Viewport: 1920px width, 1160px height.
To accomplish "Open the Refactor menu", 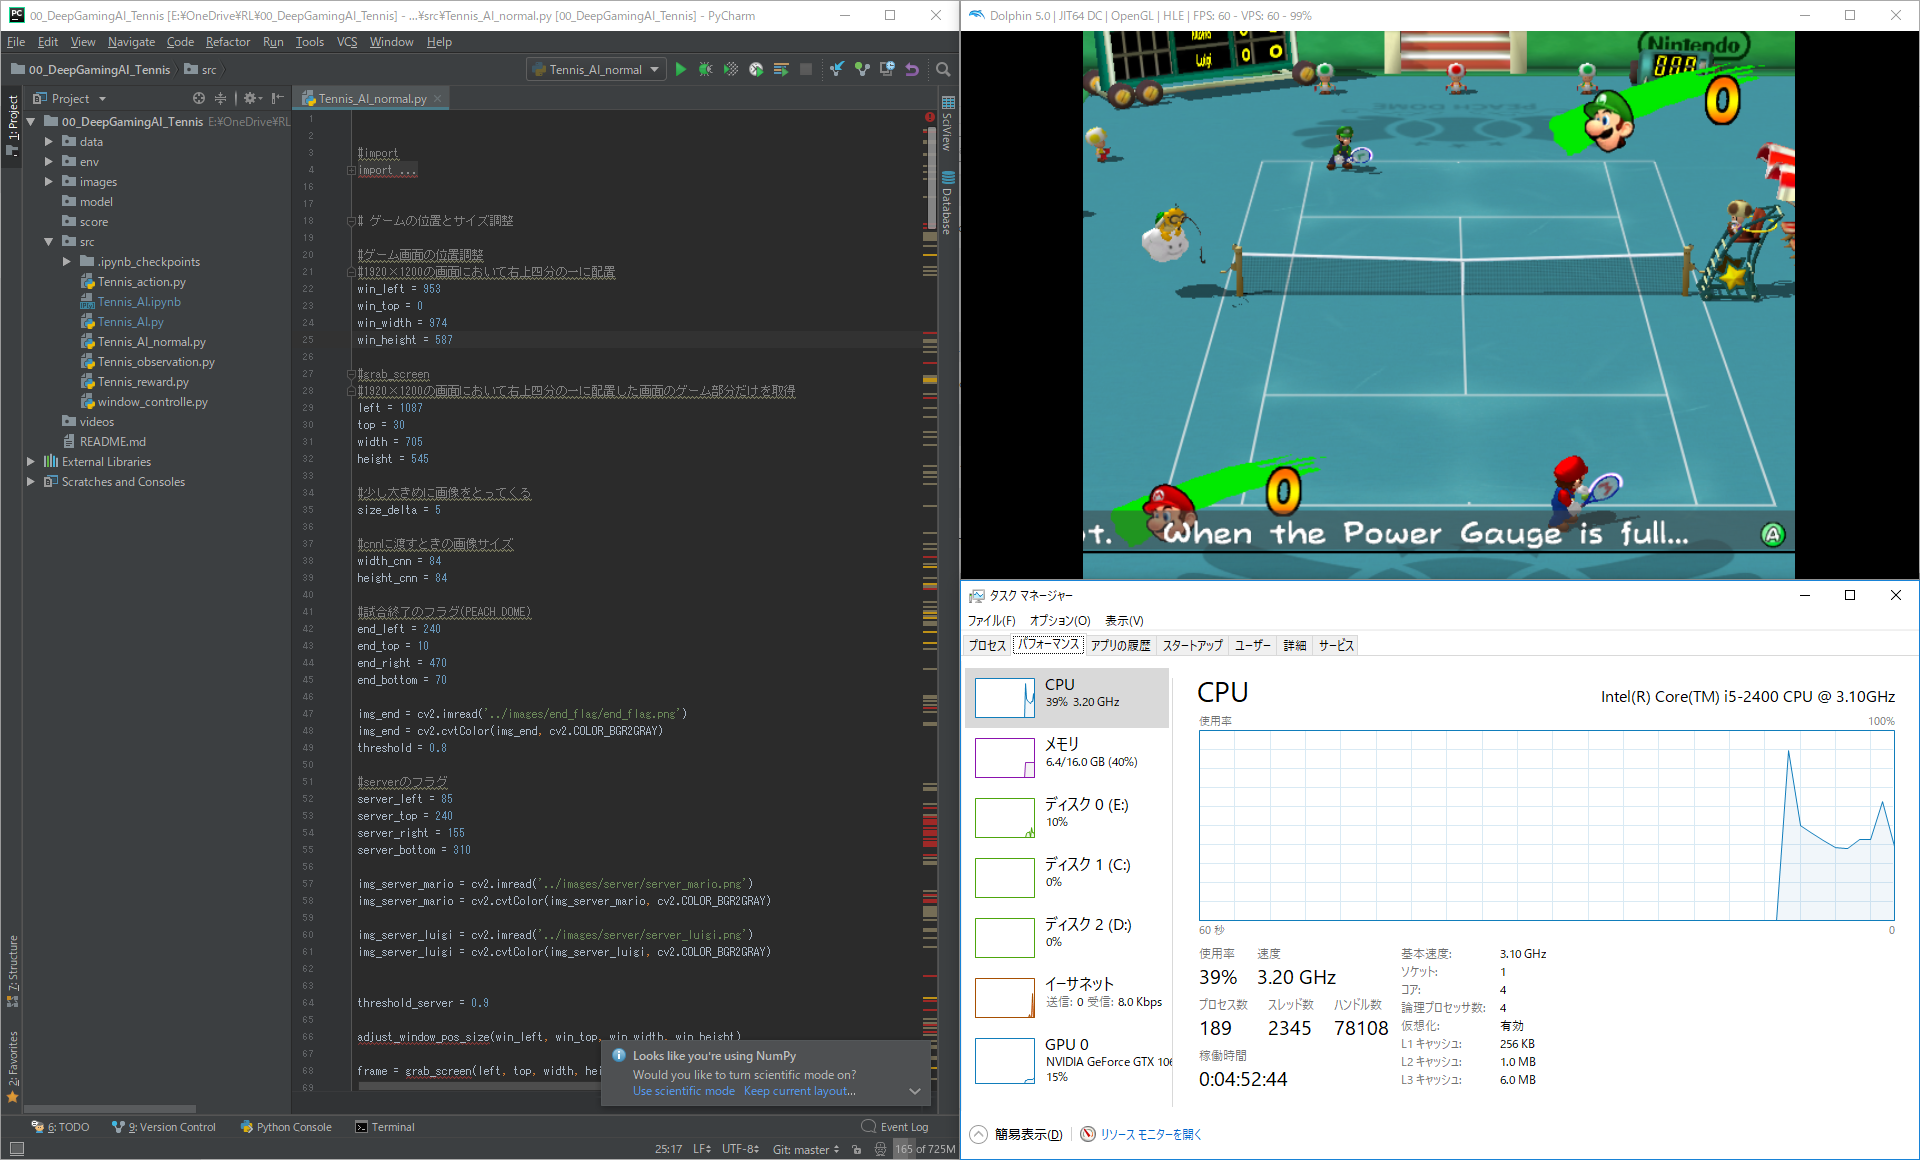I will click(x=228, y=42).
